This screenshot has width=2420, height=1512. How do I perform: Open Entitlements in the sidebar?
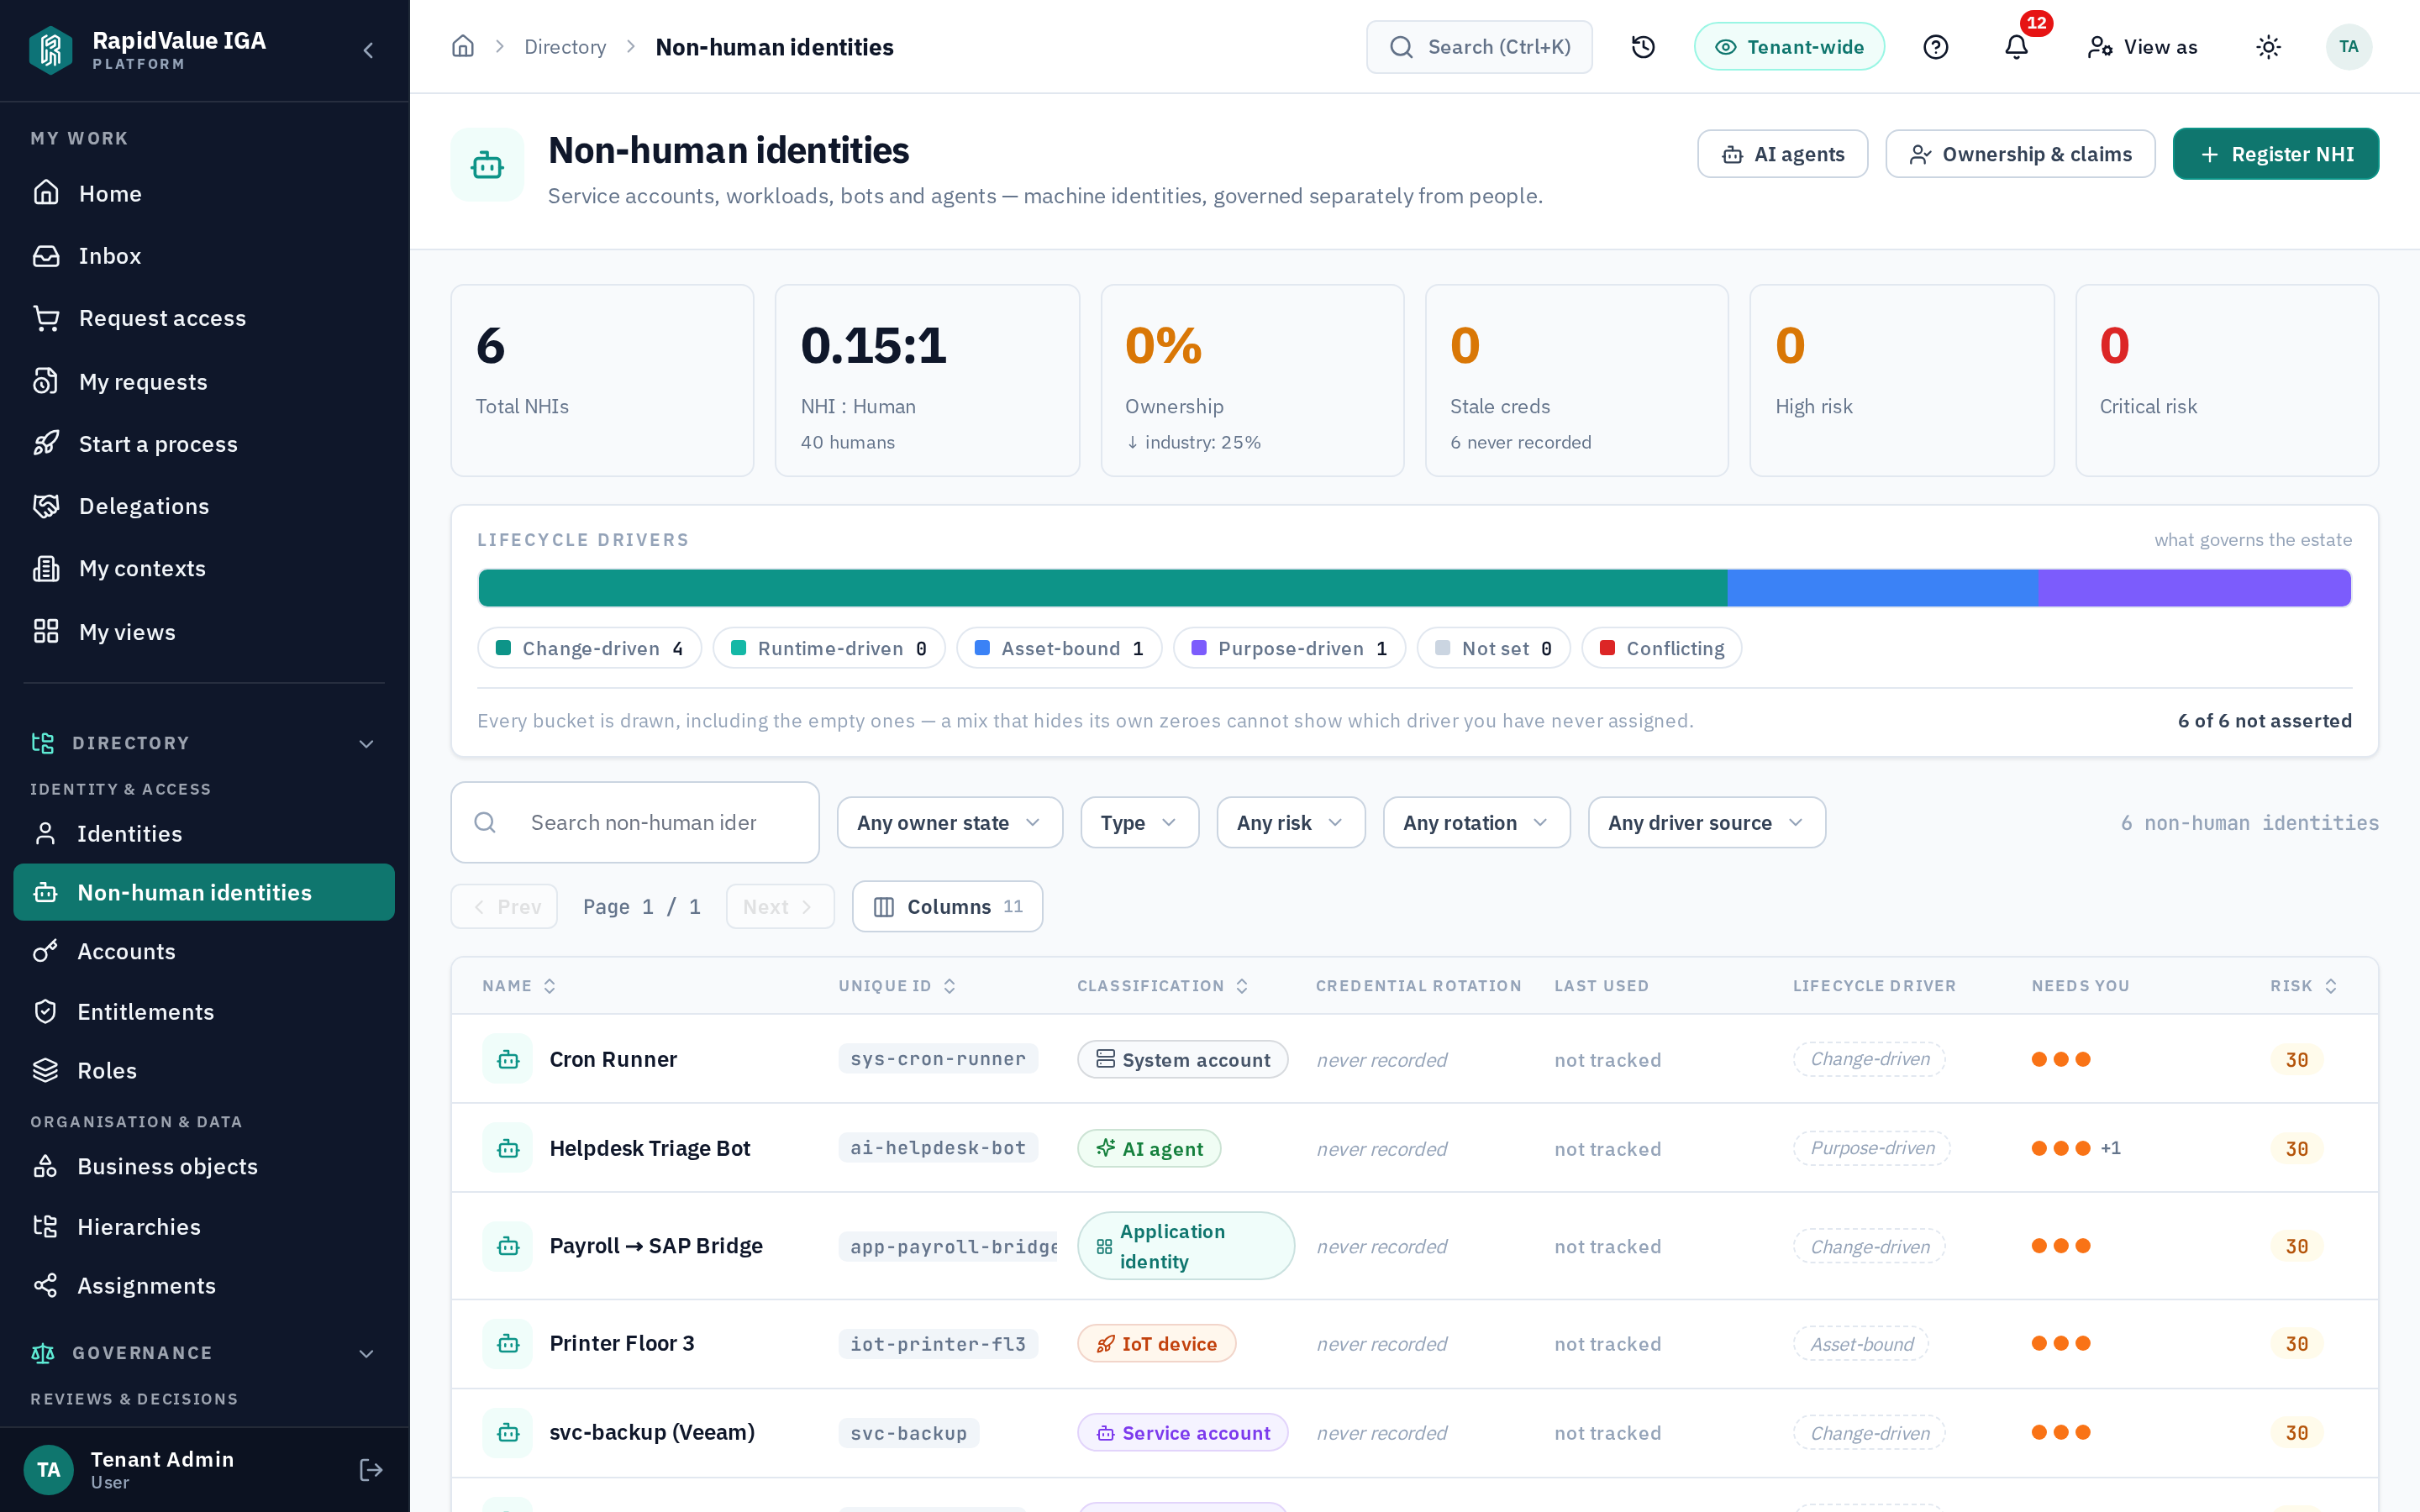(204, 1012)
